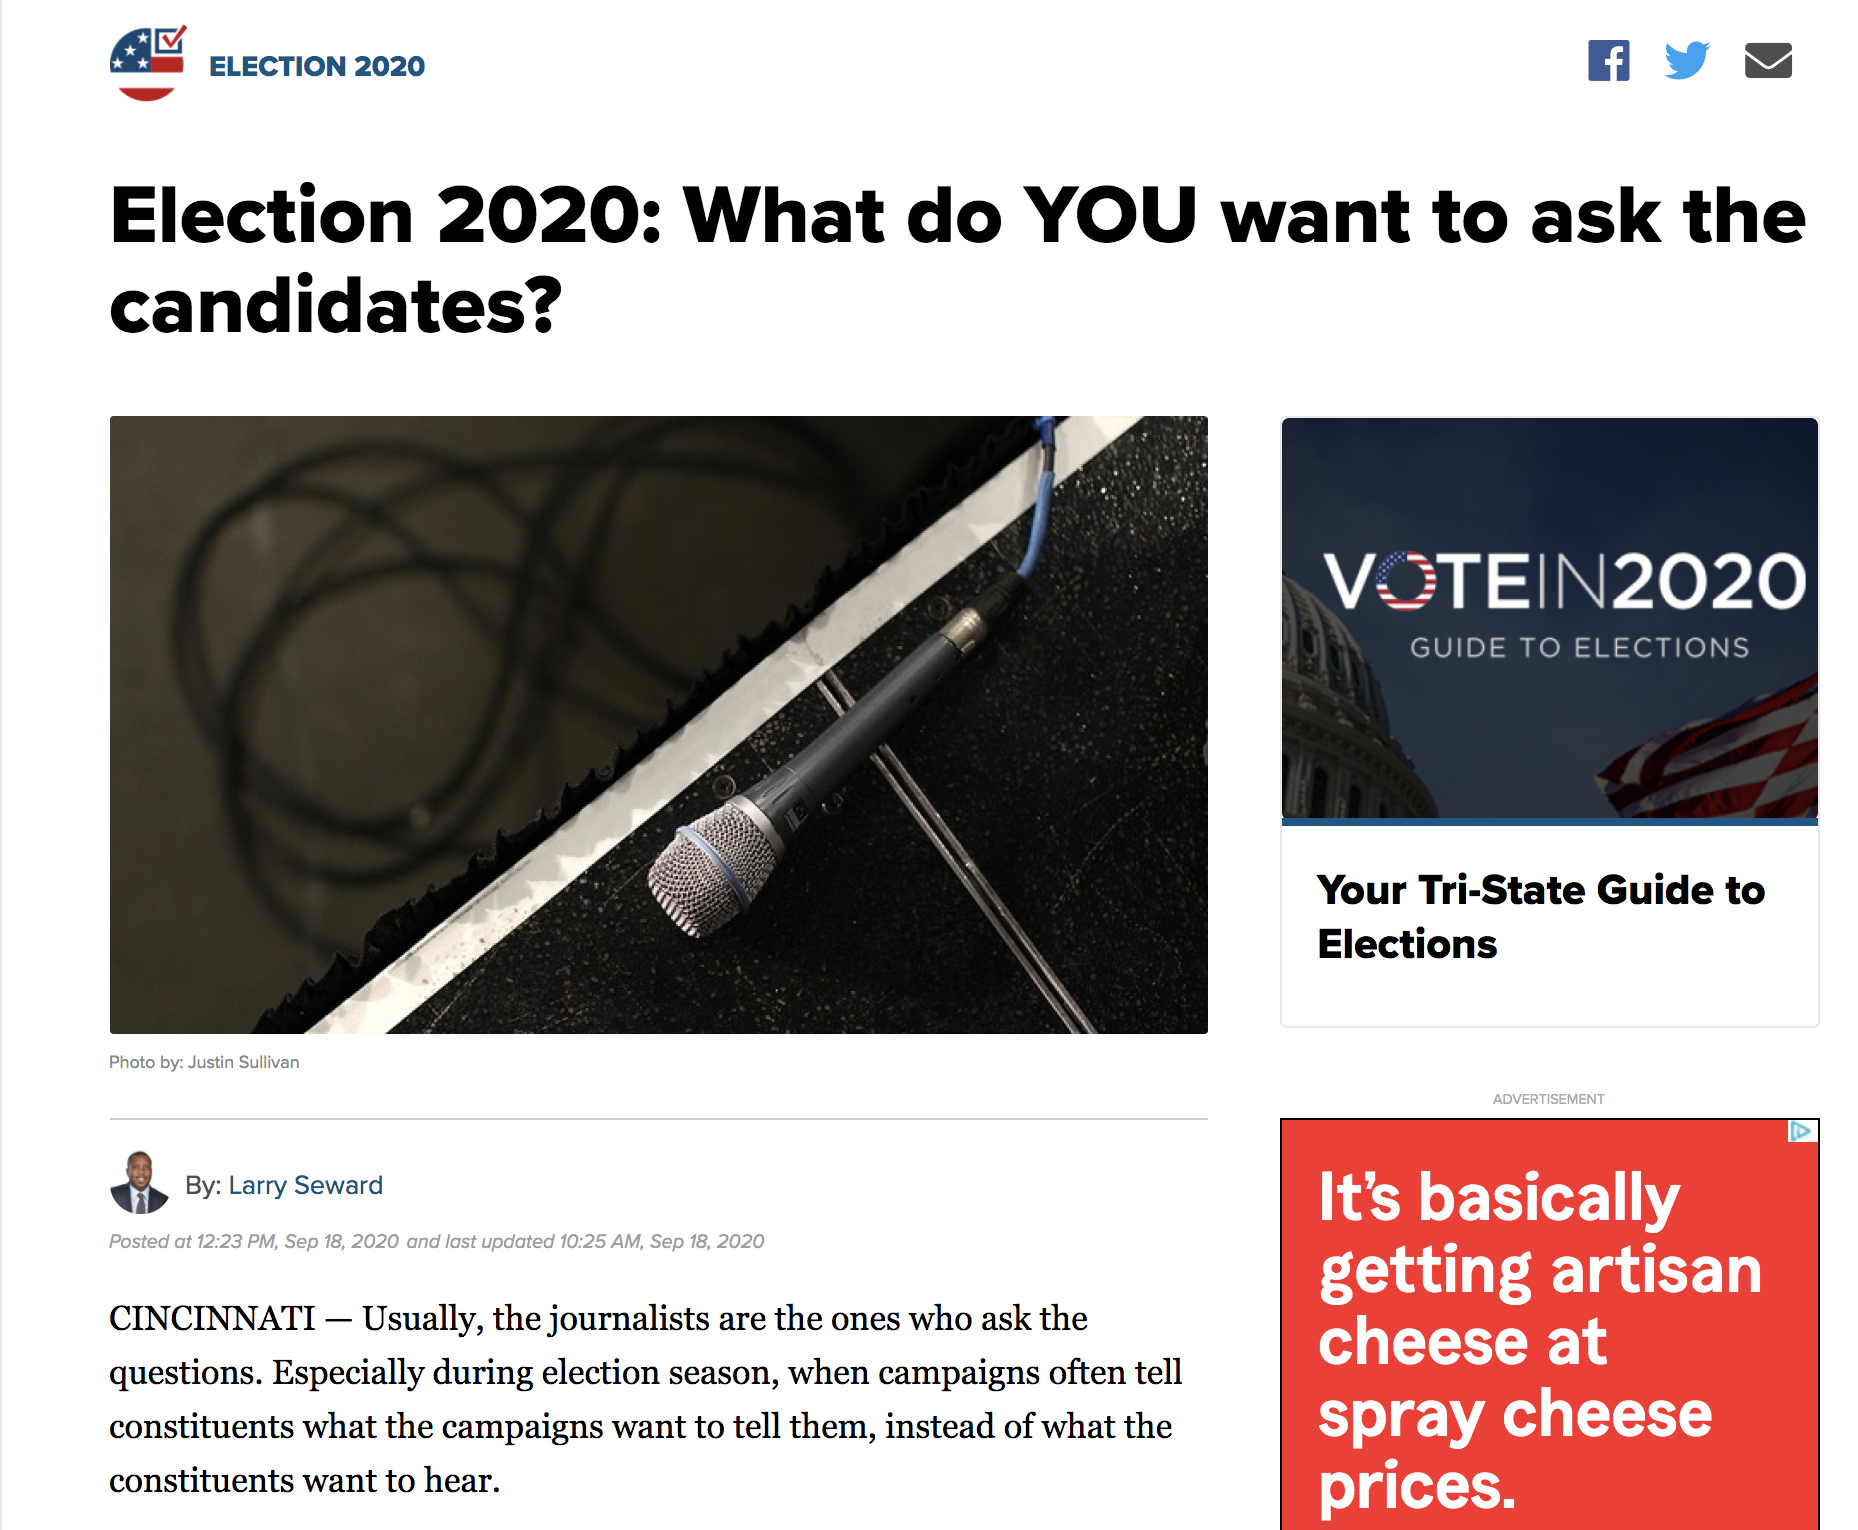Open author Larry Seward's profile link
1858x1530 pixels.
click(x=305, y=1185)
